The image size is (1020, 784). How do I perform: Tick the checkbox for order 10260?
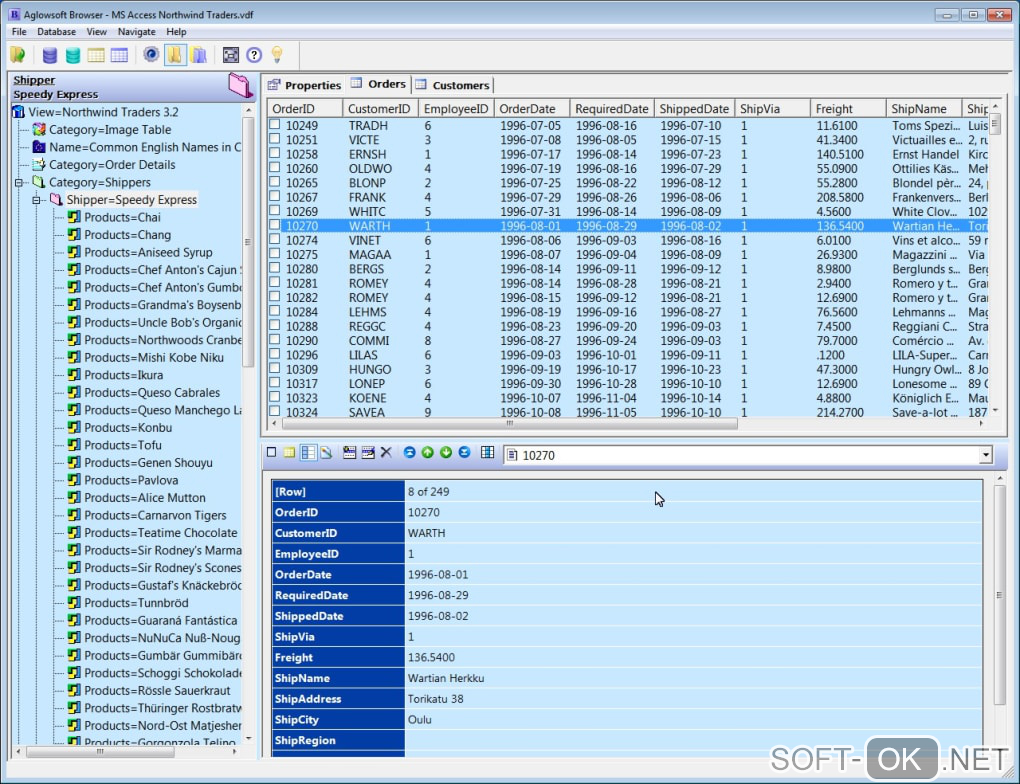coord(275,169)
